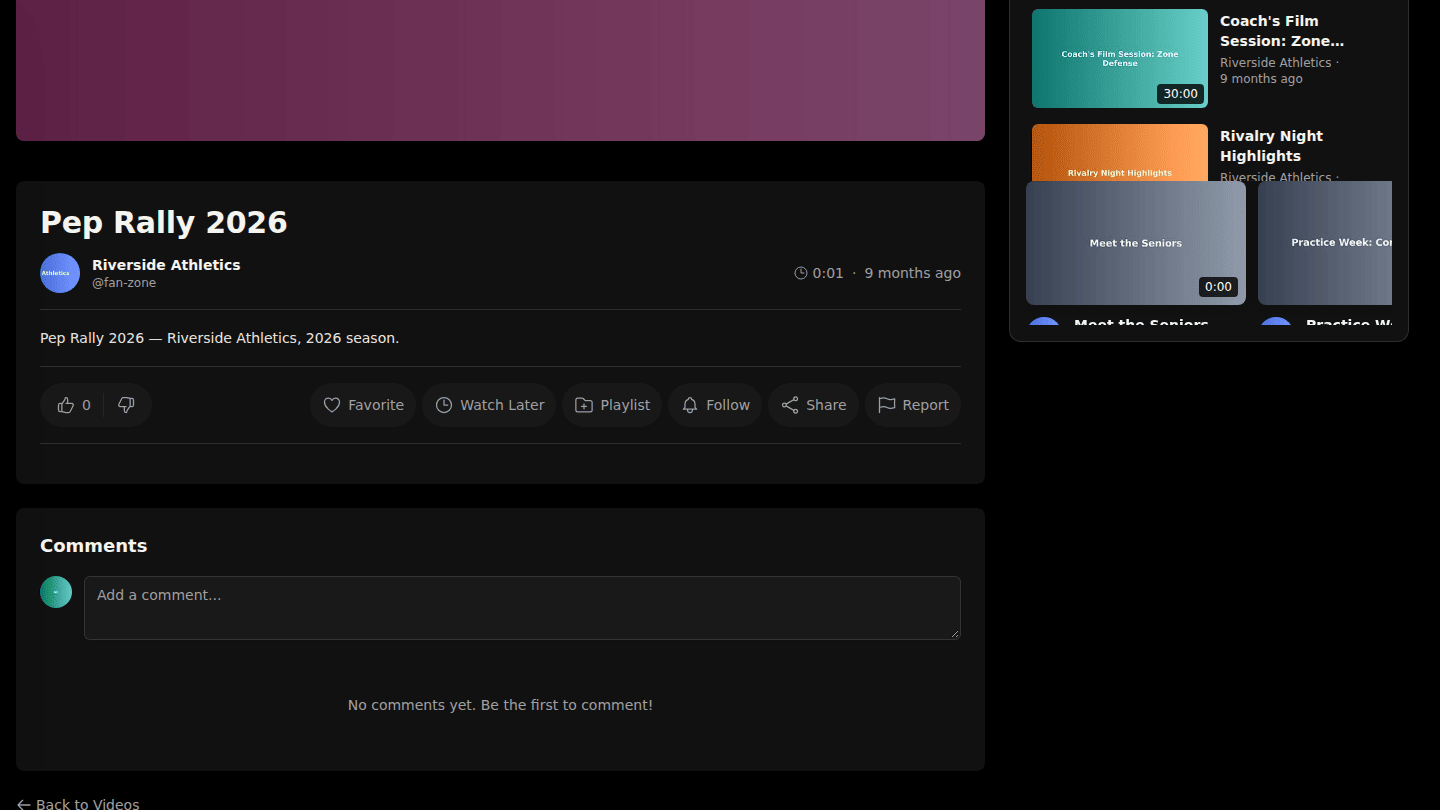This screenshot has height=810, width=1440.
Task: Click the Add a comment text box
Action: click(x=522, y=608)
